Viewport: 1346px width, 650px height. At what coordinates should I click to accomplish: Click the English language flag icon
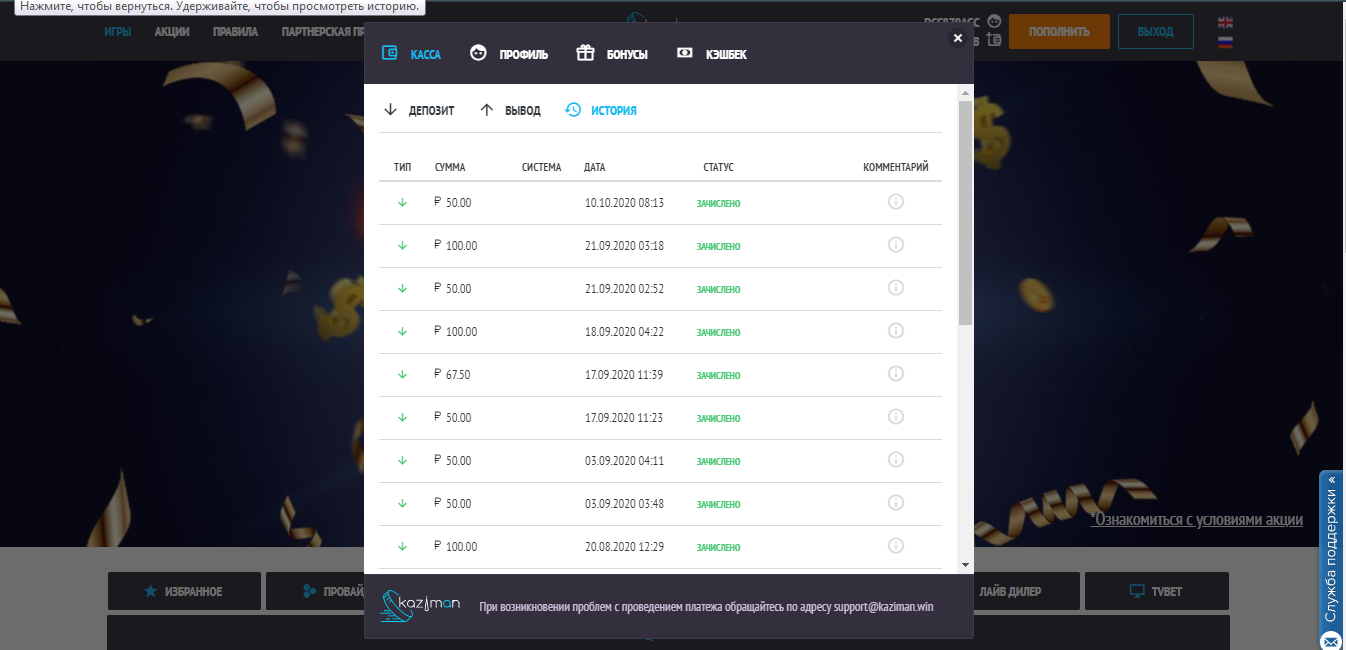[1225, 23]
